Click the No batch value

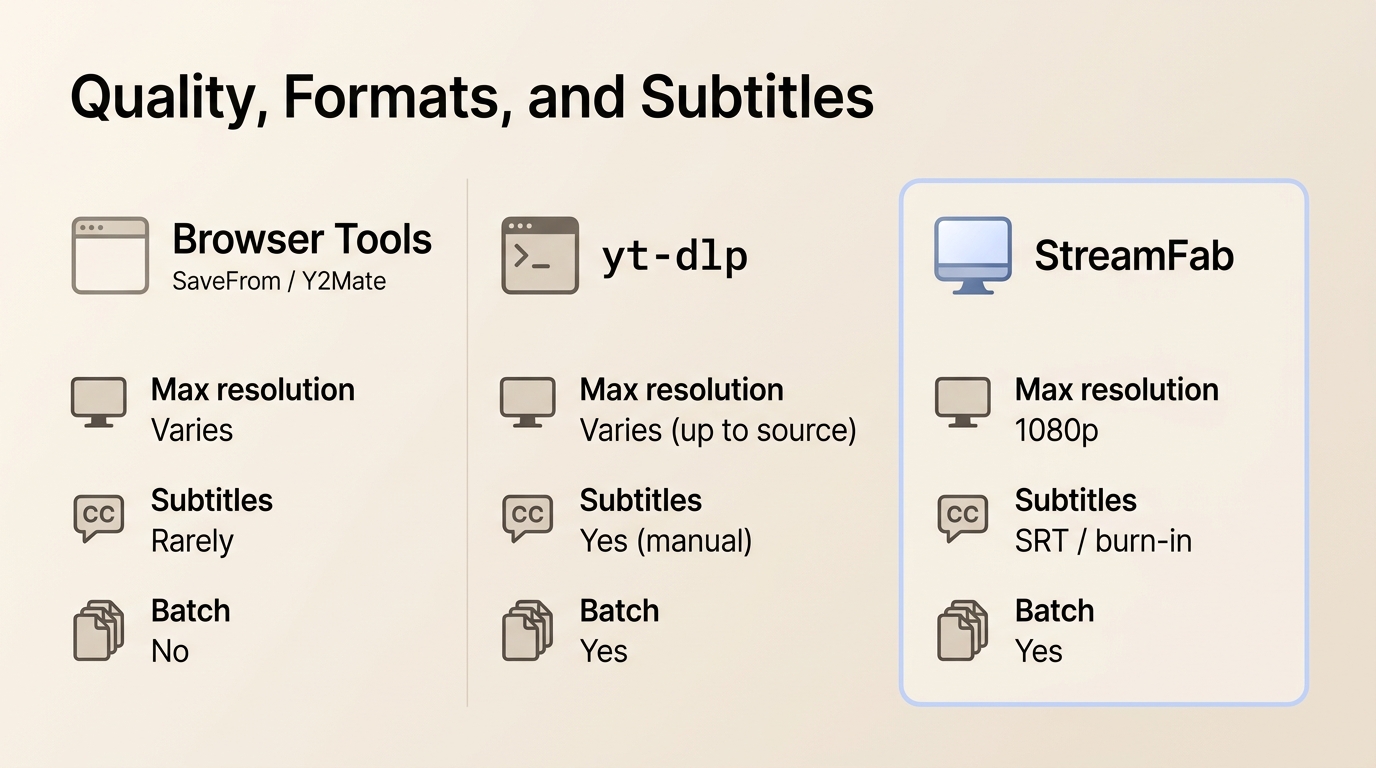pyautogui.click(x=170, y=652)
